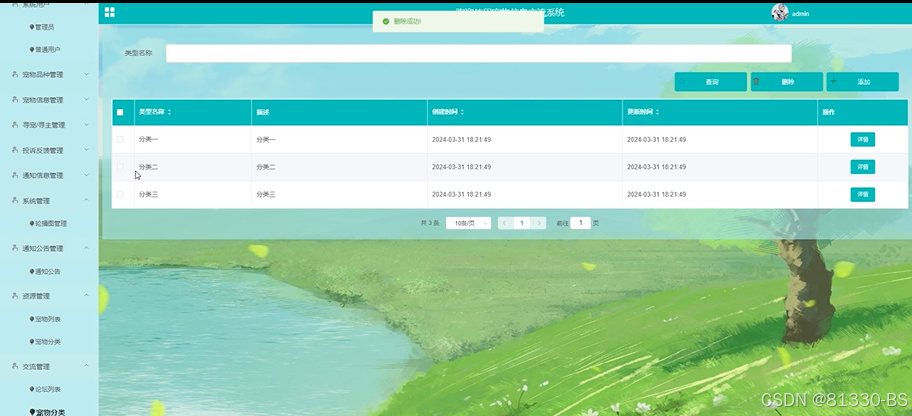Open 详情 for row 分类二
Viewport: 912px width, 416px height.
point(863,167)
